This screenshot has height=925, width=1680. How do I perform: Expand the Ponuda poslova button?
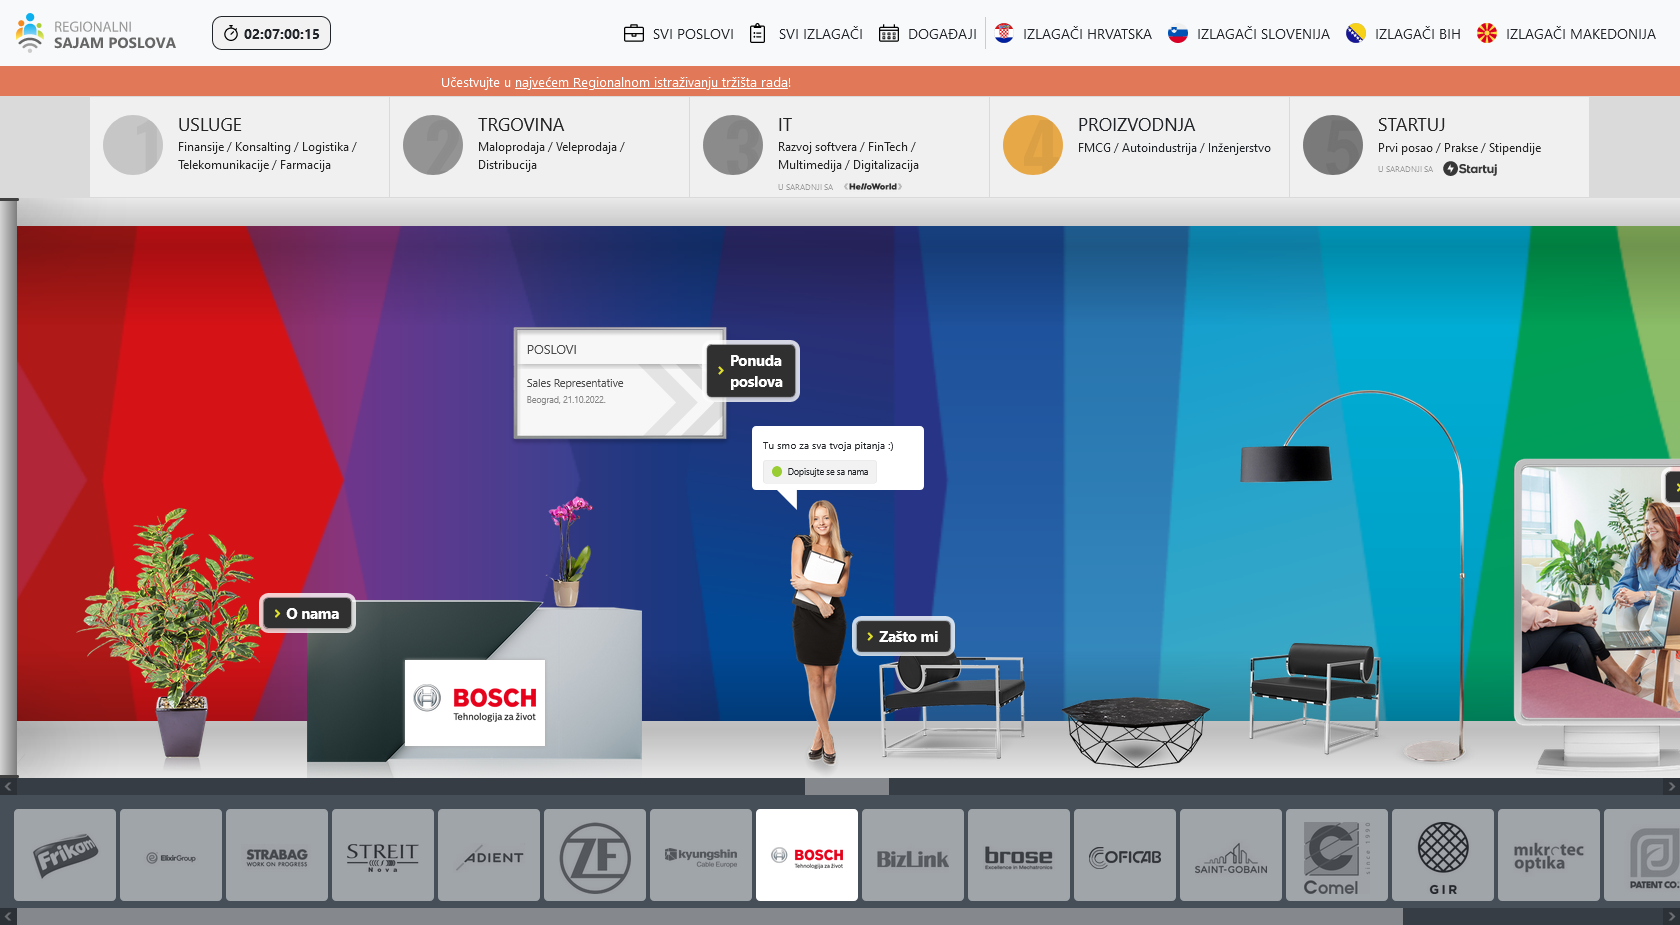click(753, 371)
